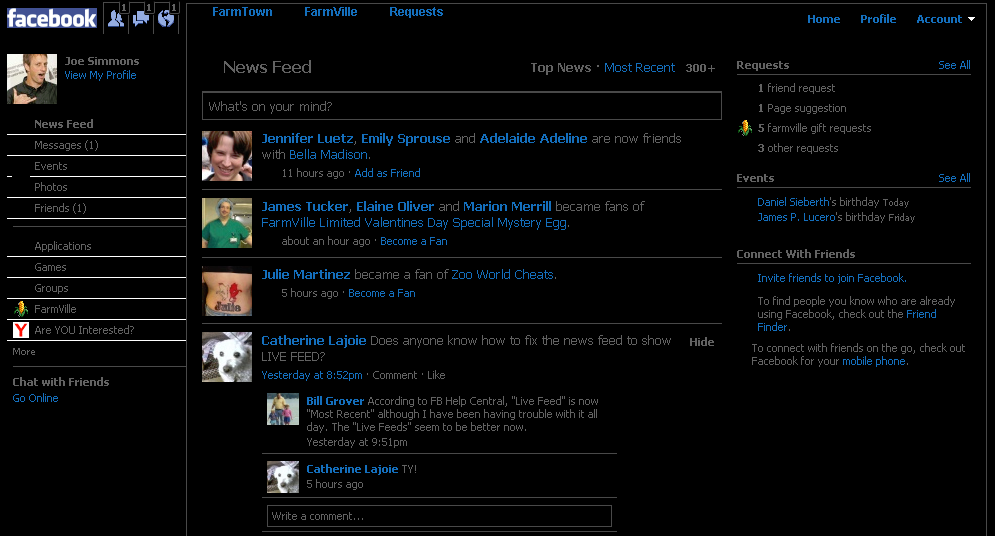Open Requests link in top bar
The height and width of the screenshot is (536, 995).
[x=416, y=11]
